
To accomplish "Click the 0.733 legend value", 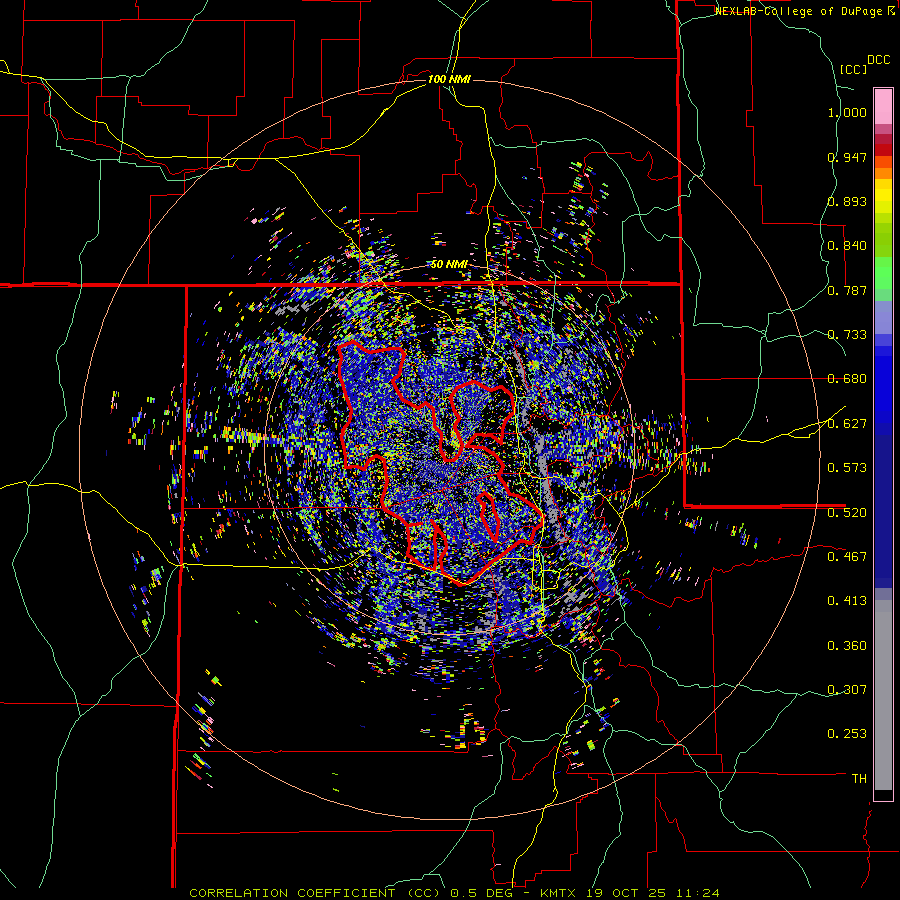I will (847, 335).
